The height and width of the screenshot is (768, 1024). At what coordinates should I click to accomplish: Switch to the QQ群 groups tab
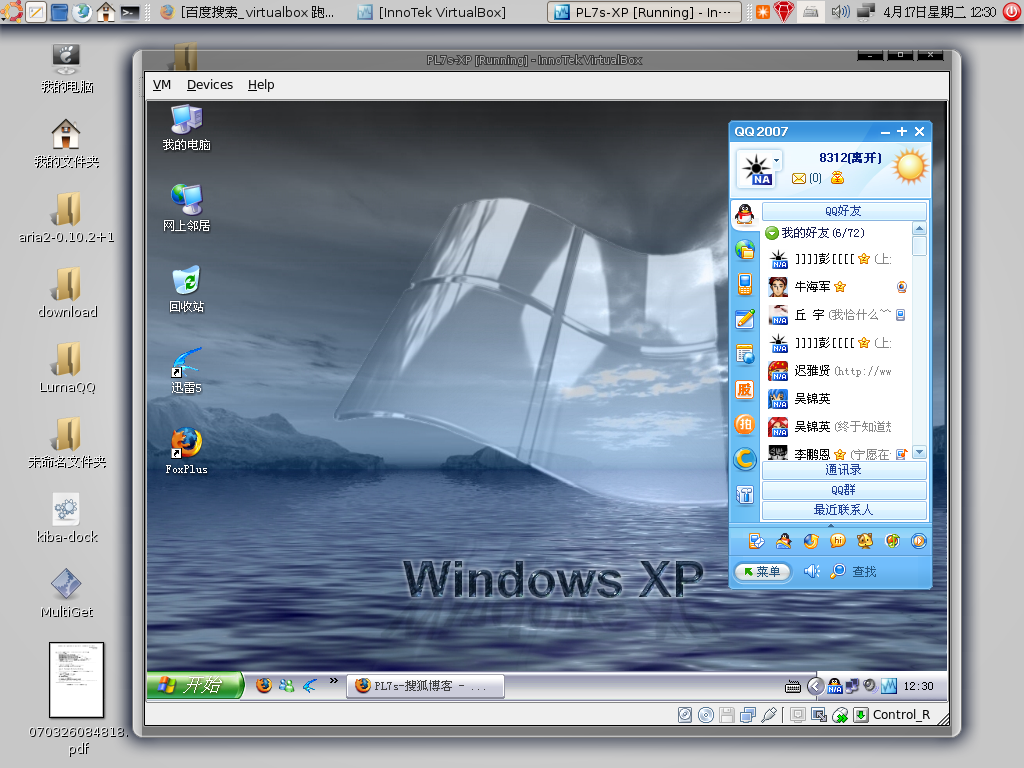[844, 490]
